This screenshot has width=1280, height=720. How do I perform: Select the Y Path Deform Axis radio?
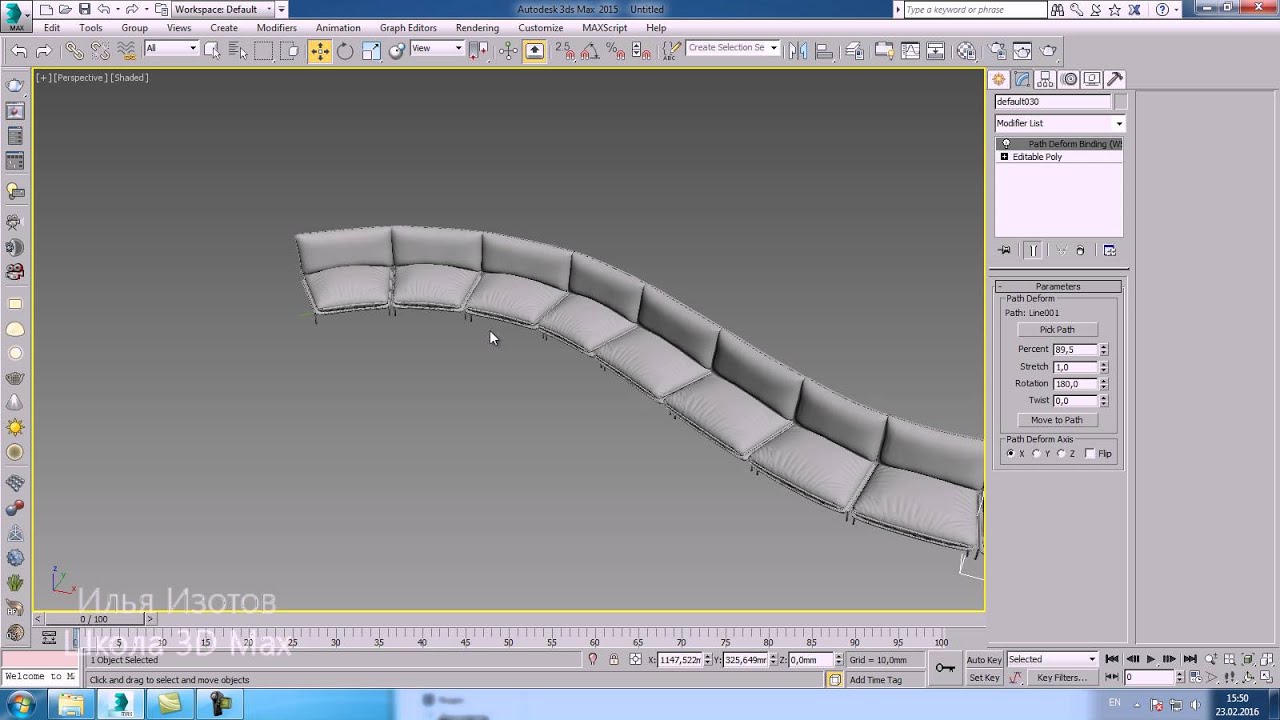tap(1036, 454)
